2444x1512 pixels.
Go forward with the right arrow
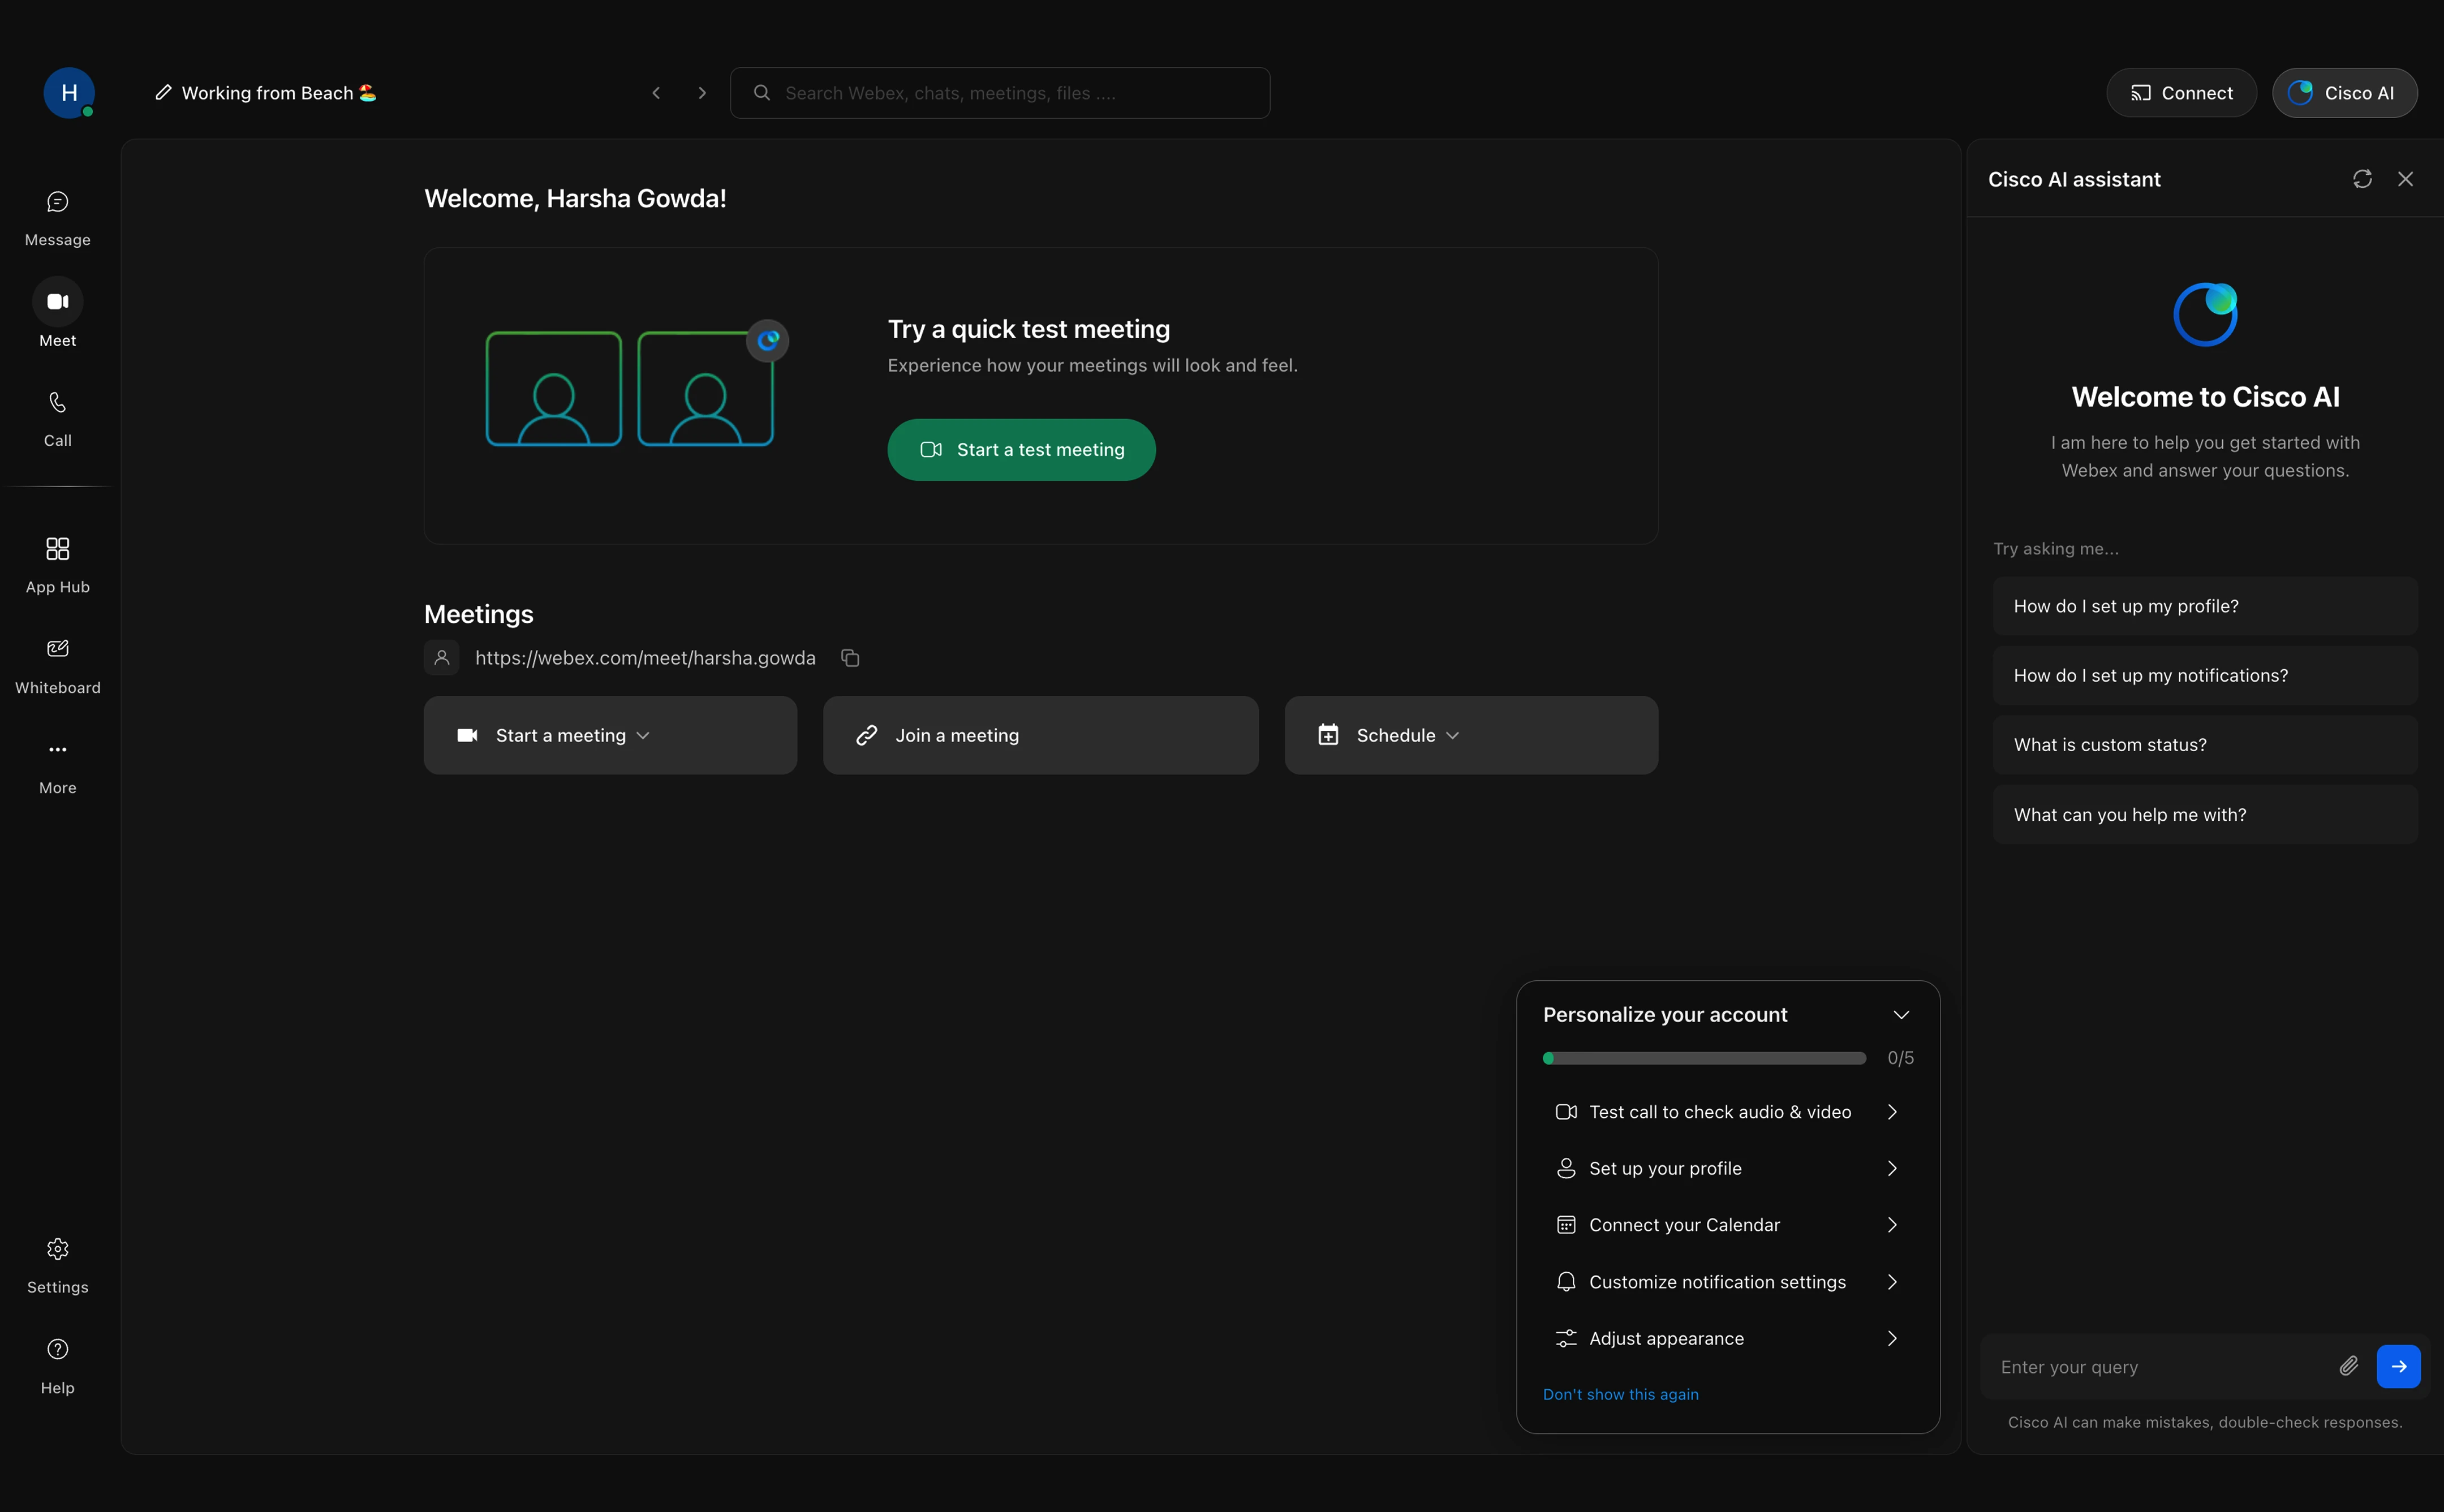702,93
